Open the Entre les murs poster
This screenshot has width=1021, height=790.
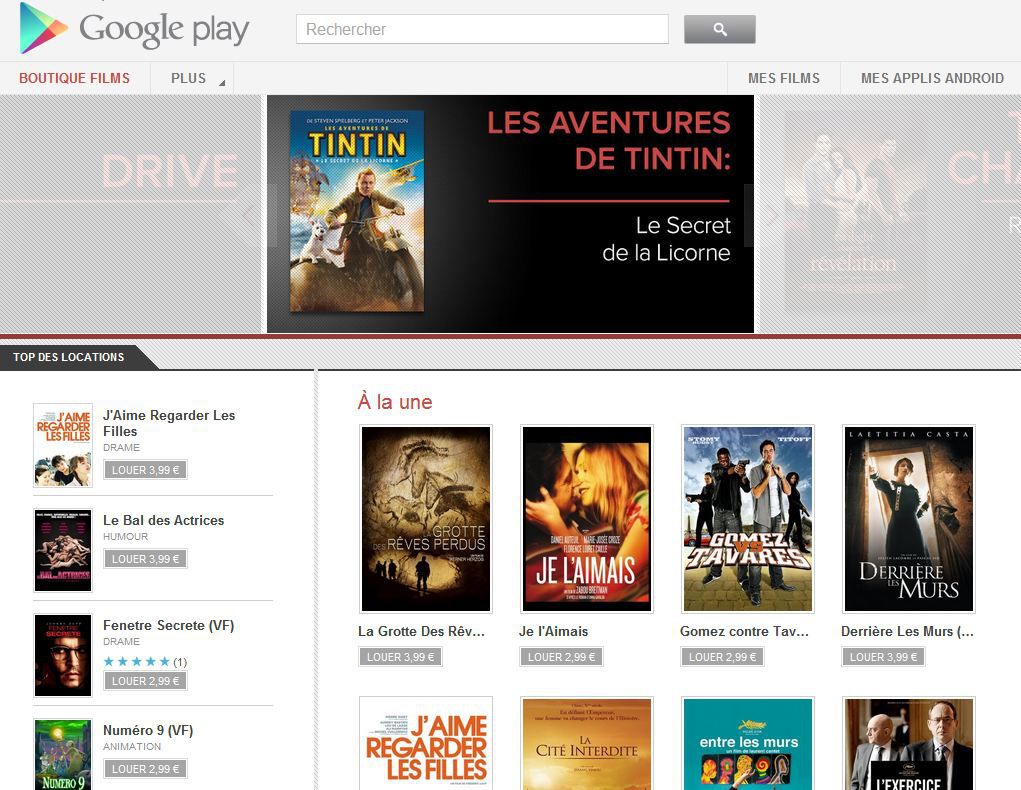(748, 743)
